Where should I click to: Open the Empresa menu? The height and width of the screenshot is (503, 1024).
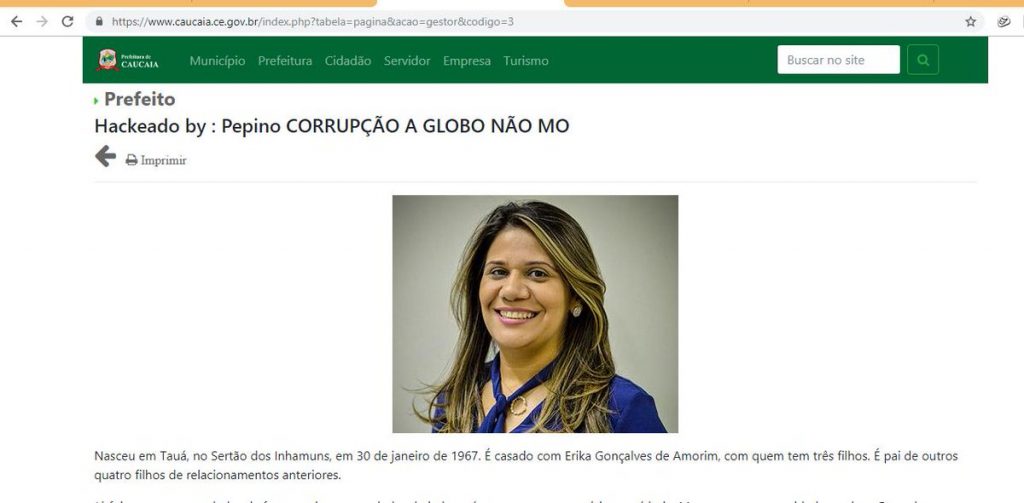[x=467, y=61]
